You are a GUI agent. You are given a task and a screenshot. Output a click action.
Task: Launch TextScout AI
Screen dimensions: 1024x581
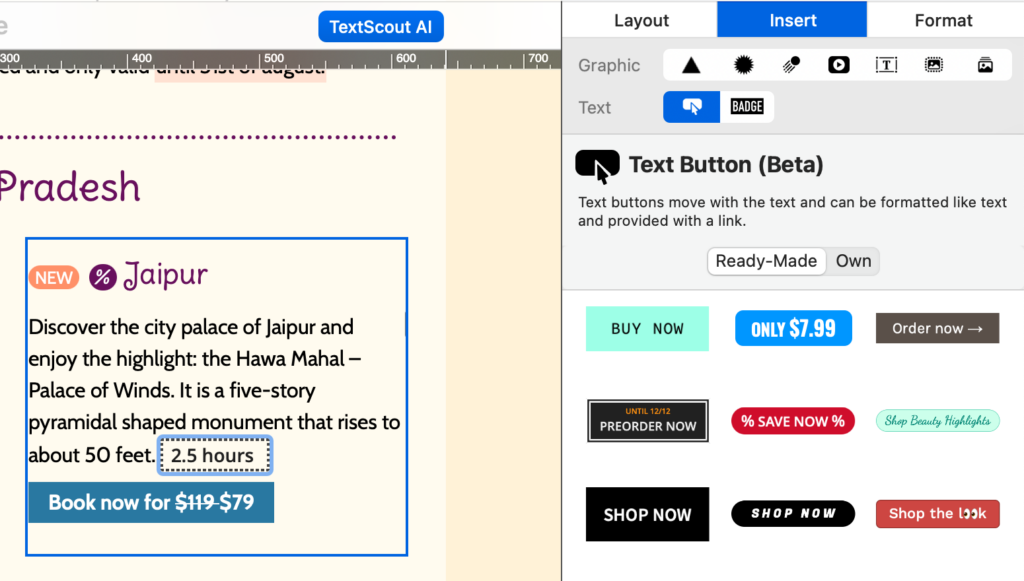click(x=381, y=27)
